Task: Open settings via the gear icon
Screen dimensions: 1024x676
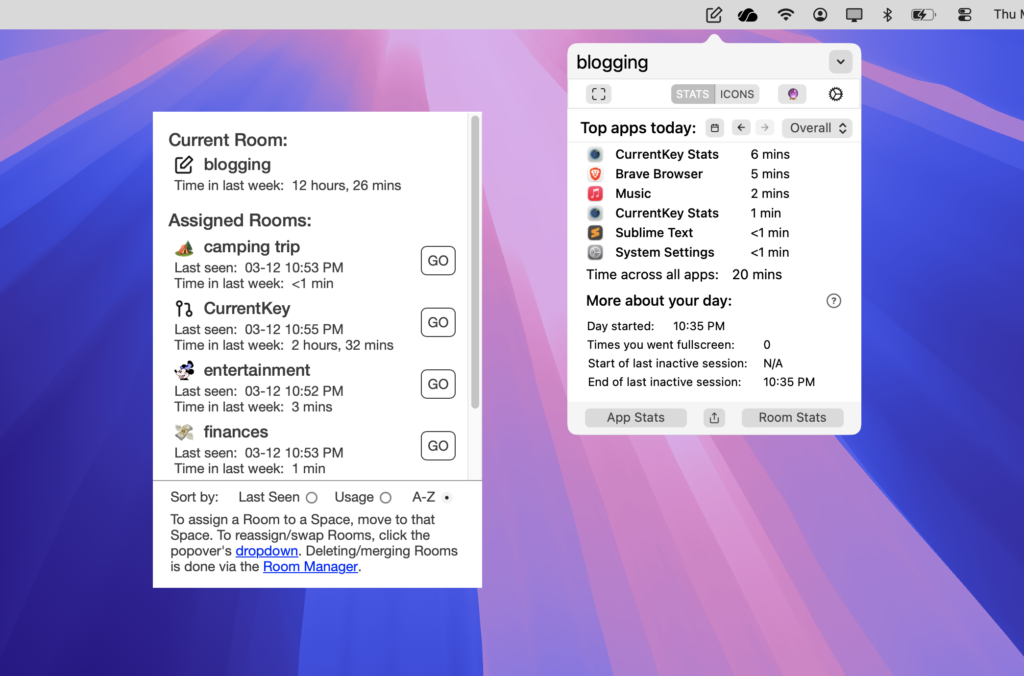Action: pos(836,94)
